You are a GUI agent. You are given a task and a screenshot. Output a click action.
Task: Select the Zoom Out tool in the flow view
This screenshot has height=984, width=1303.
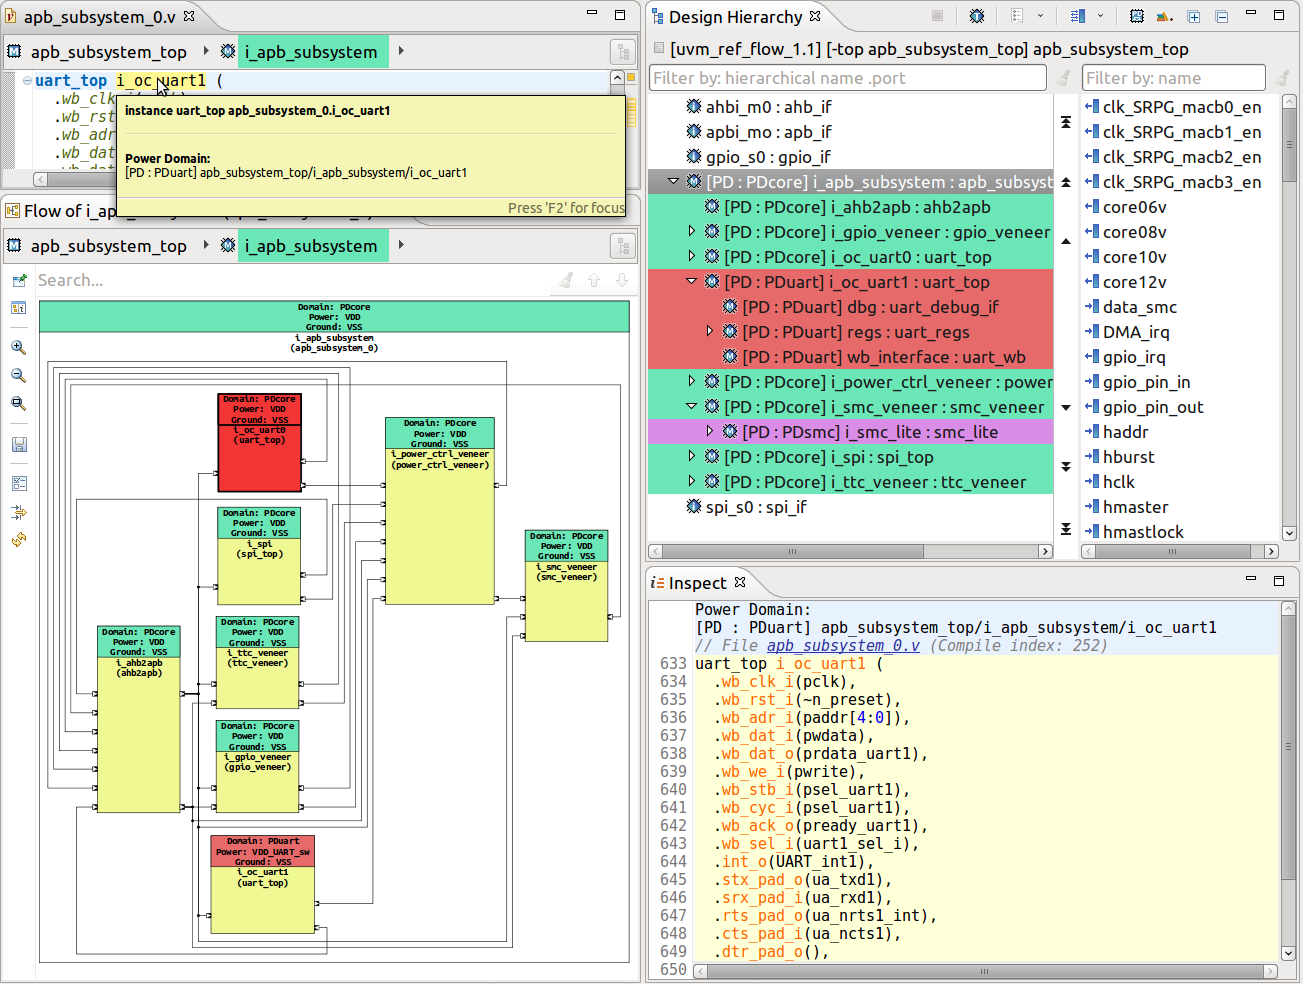[x=18, y=373]
